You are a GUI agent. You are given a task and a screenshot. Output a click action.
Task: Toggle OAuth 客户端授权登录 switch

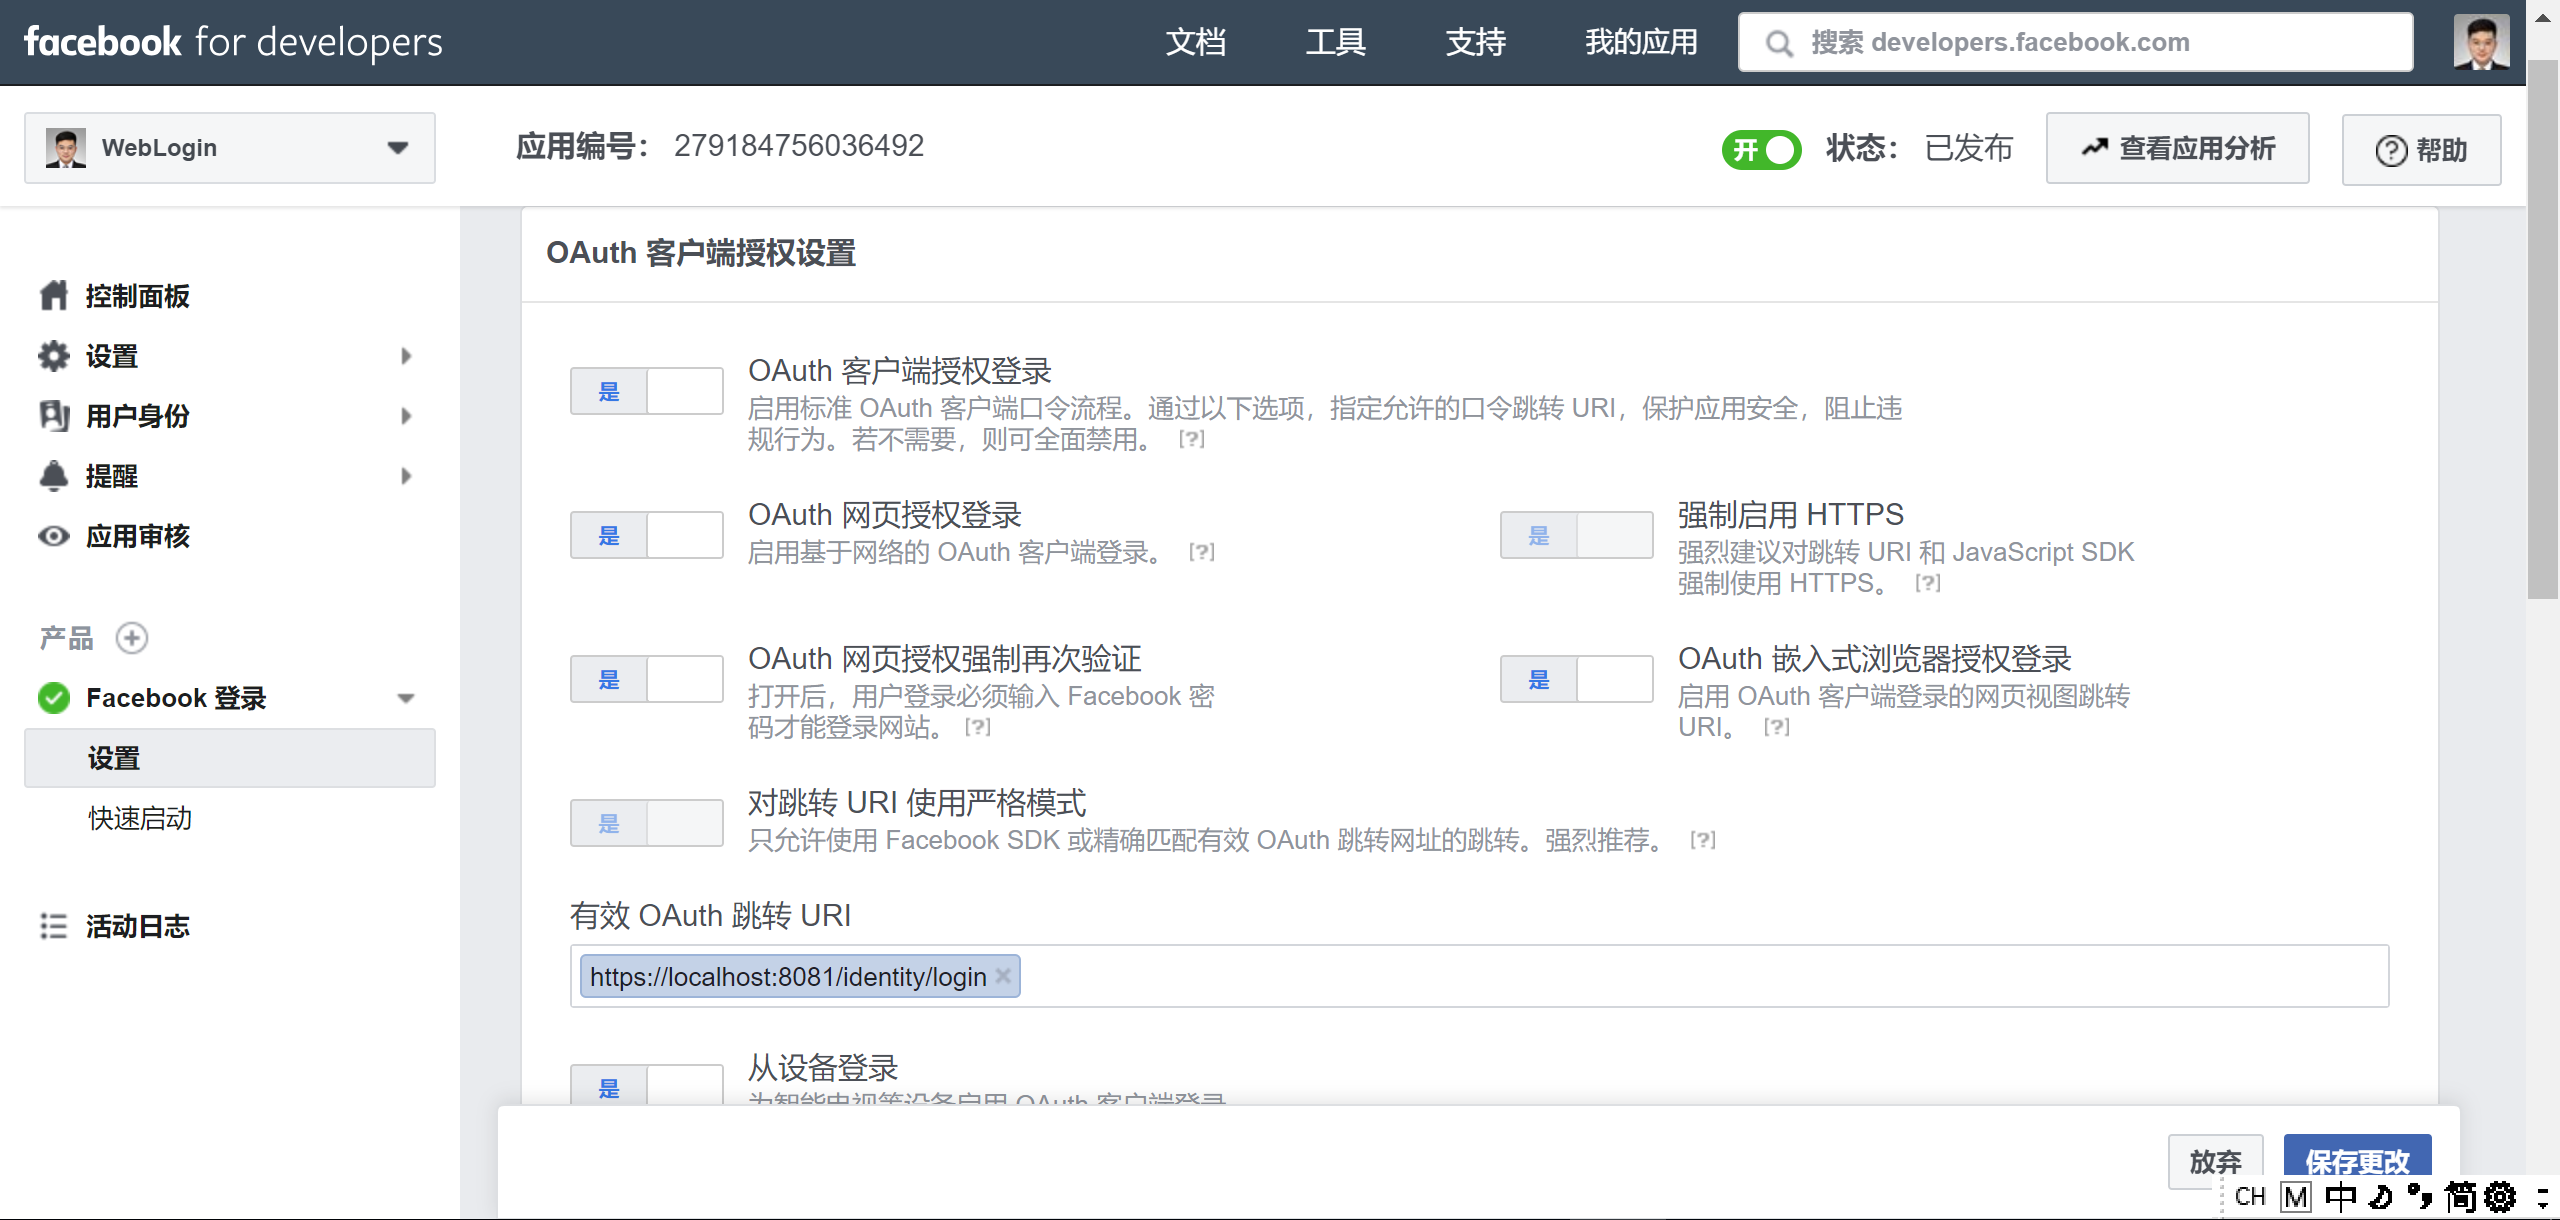point(647,391)
